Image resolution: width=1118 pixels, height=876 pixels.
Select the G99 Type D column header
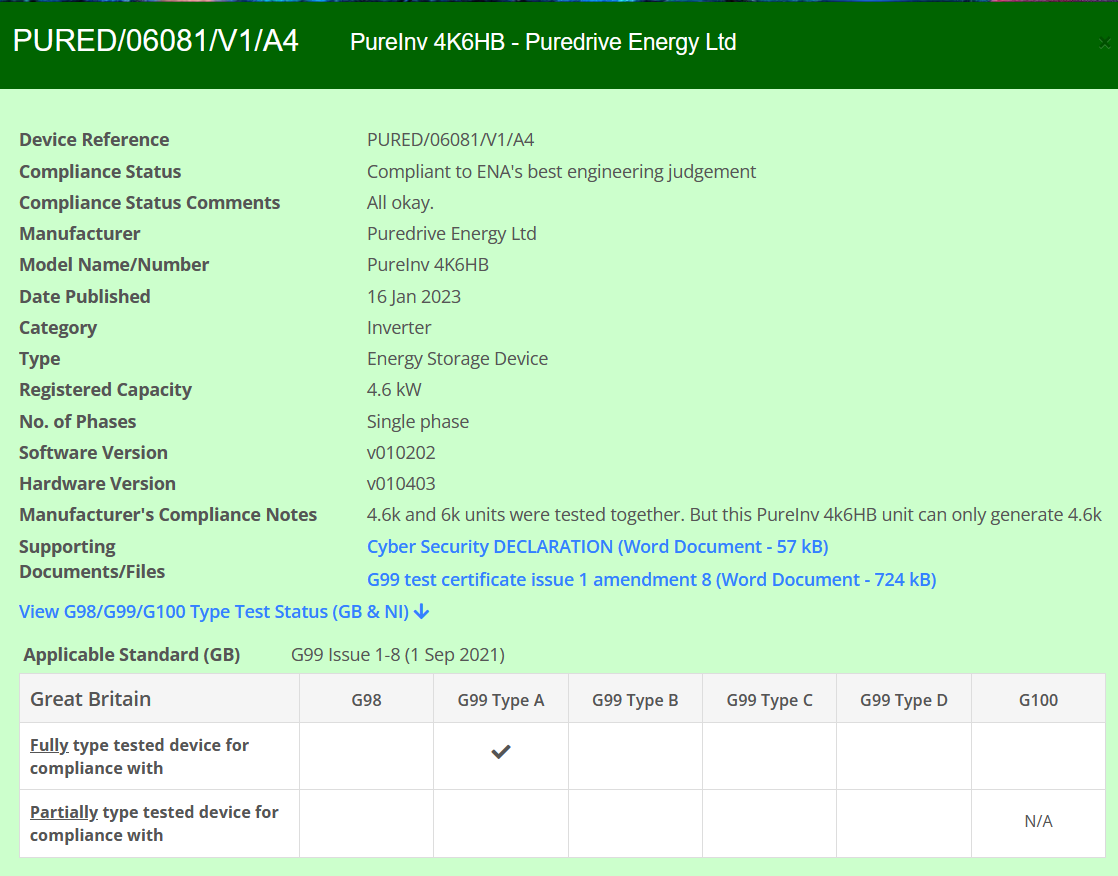903,699
